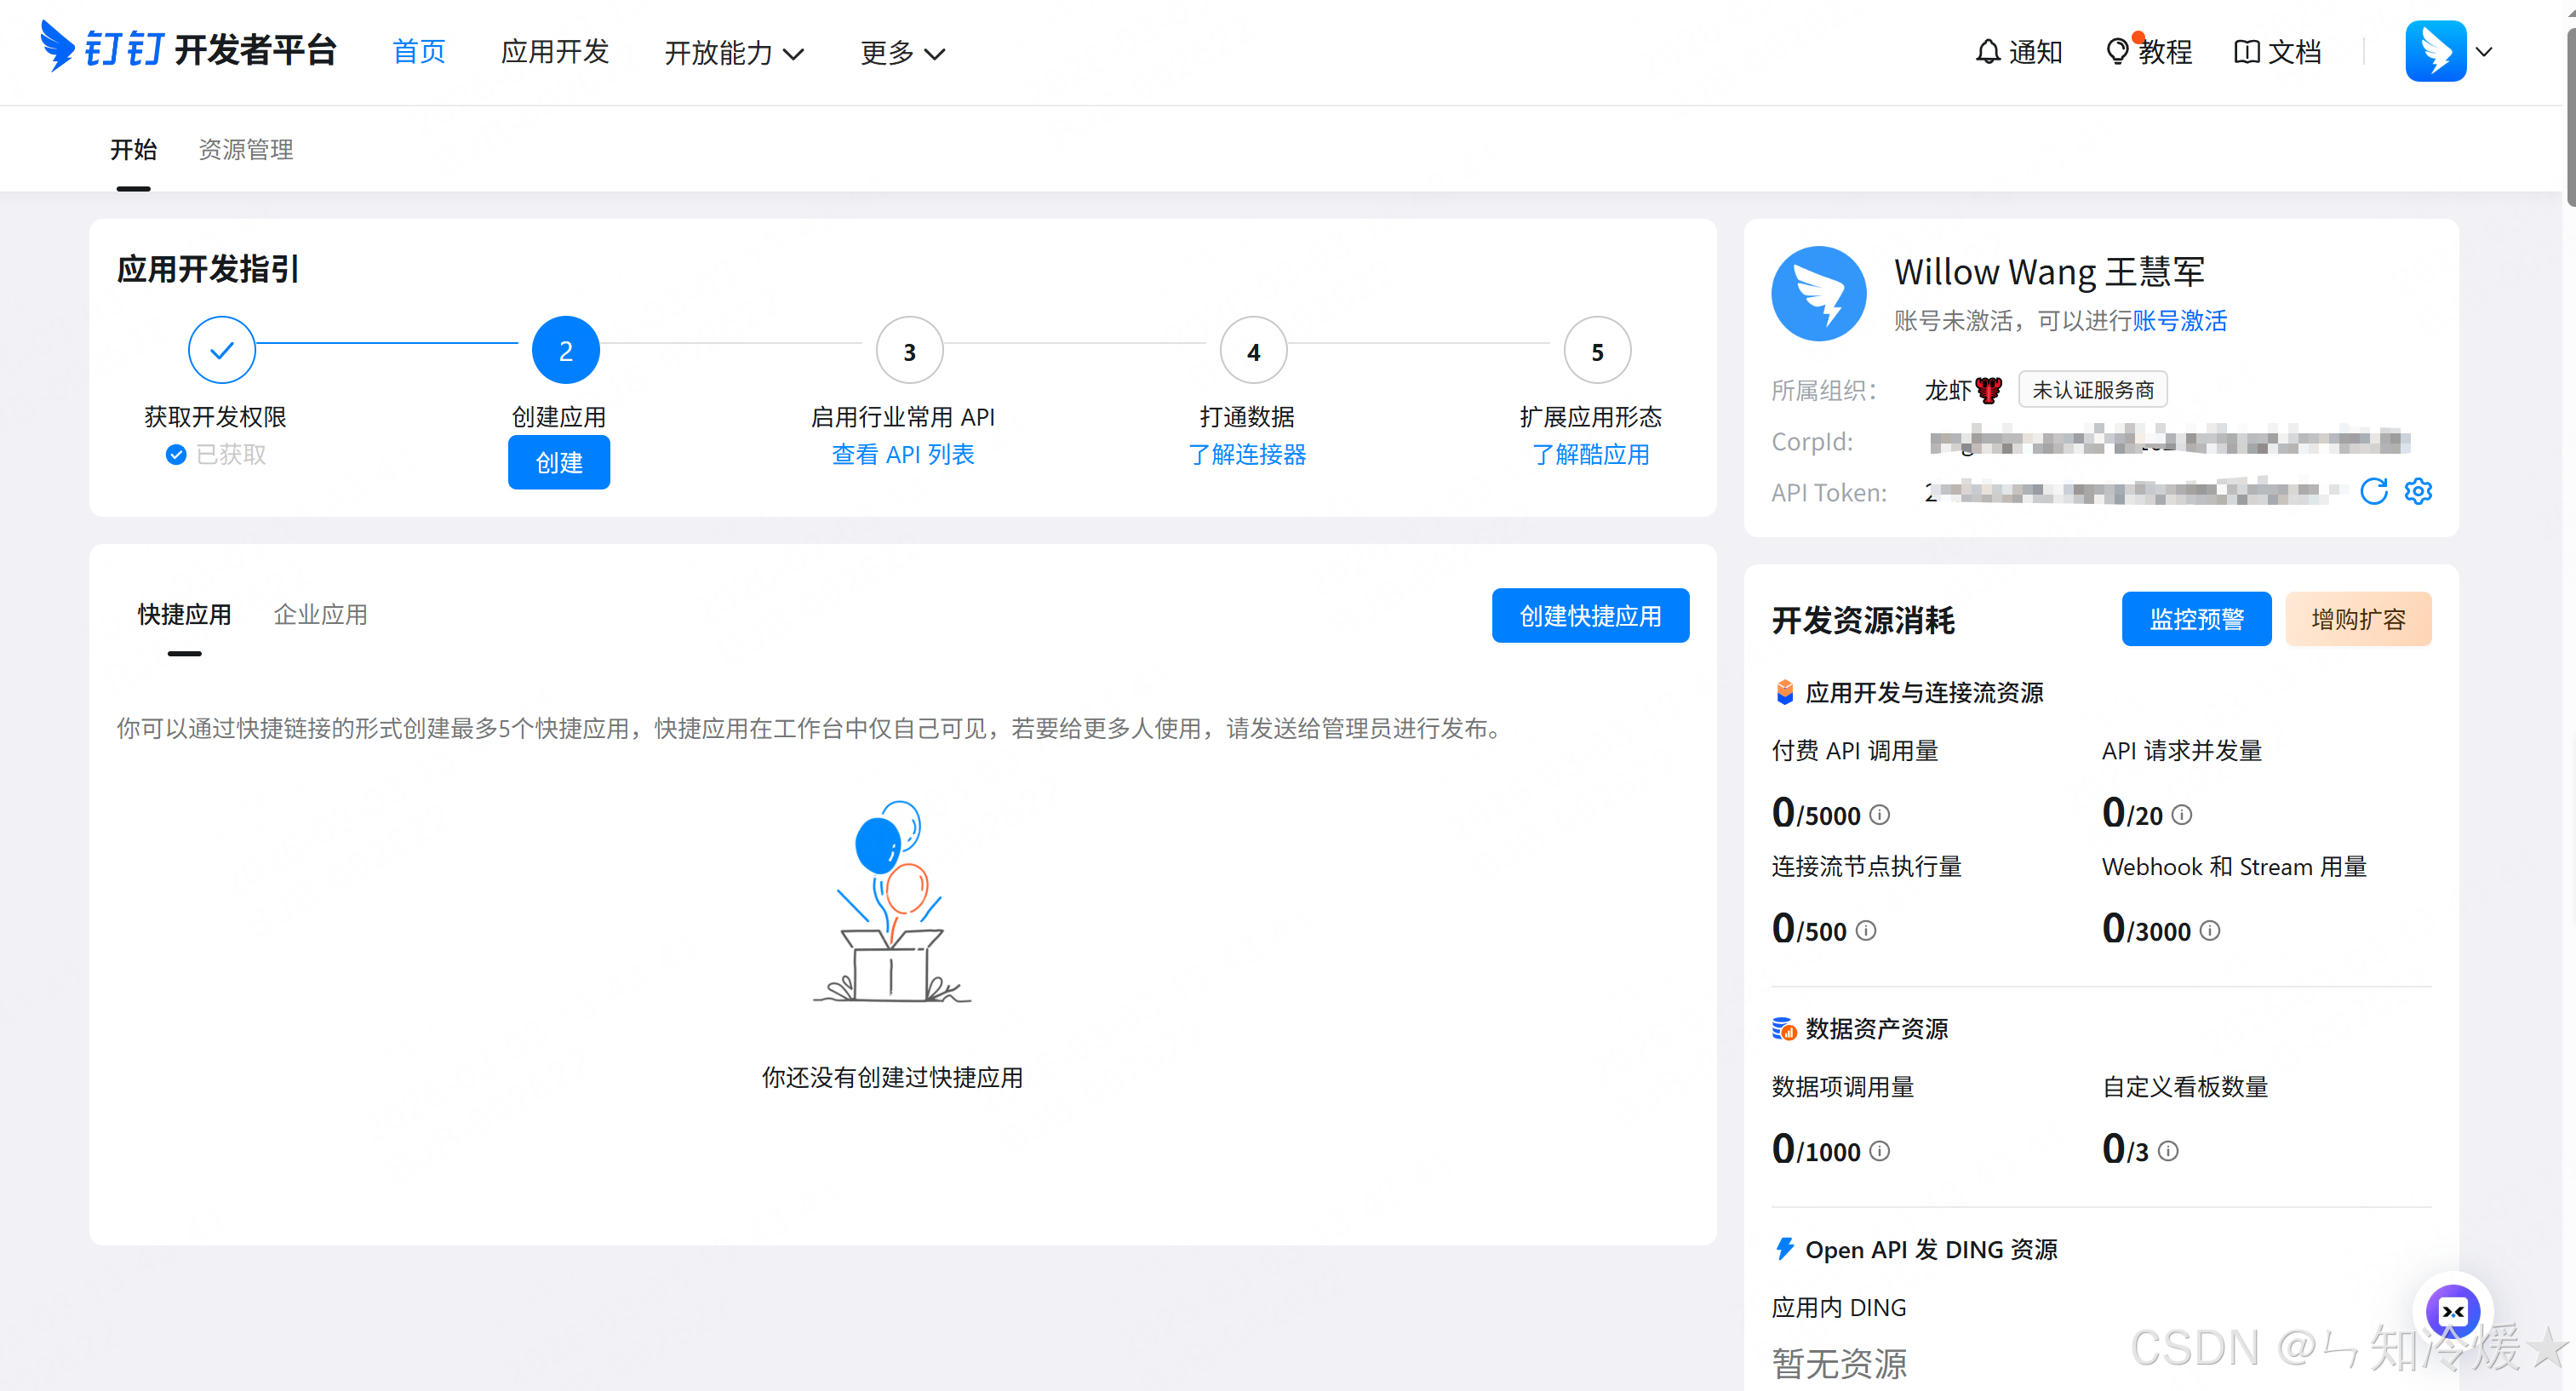The image size is (2576, 1391).
Task: Expand the 开放能力 dropdown menu
Action: (735, 53)
